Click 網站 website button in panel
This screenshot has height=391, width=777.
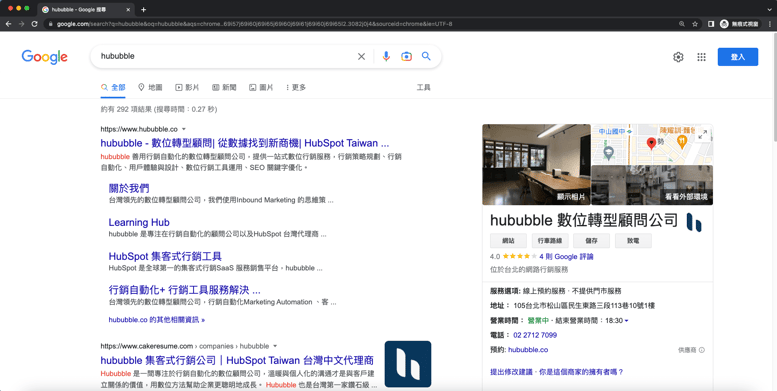coord(508,241)
